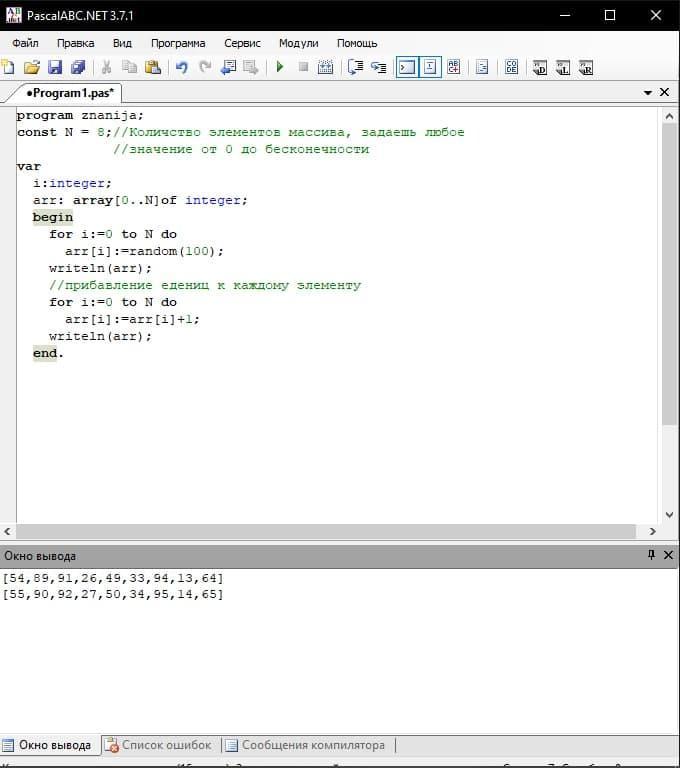The image size is (680, 768).
Task: Click the CODE toolbar icon
Action: pyautogui.click(x=511, y=67)
